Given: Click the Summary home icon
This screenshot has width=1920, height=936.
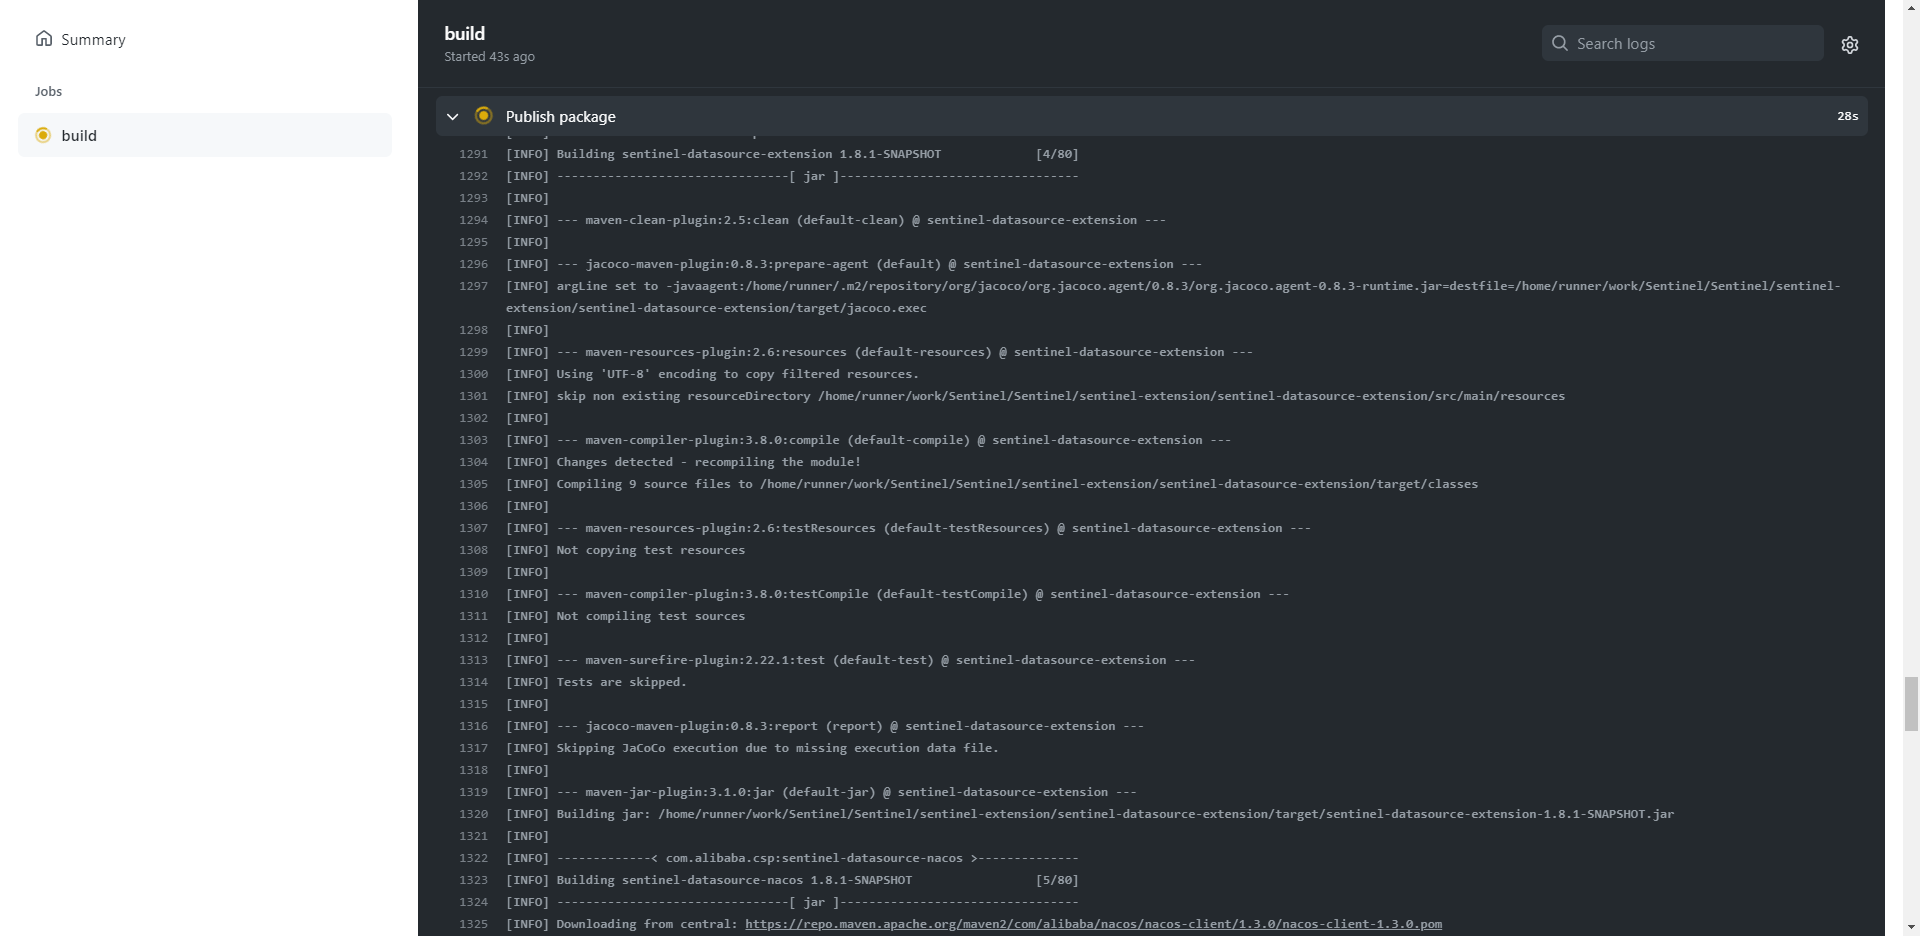Looking at the screenshot, I should point(44,39).
